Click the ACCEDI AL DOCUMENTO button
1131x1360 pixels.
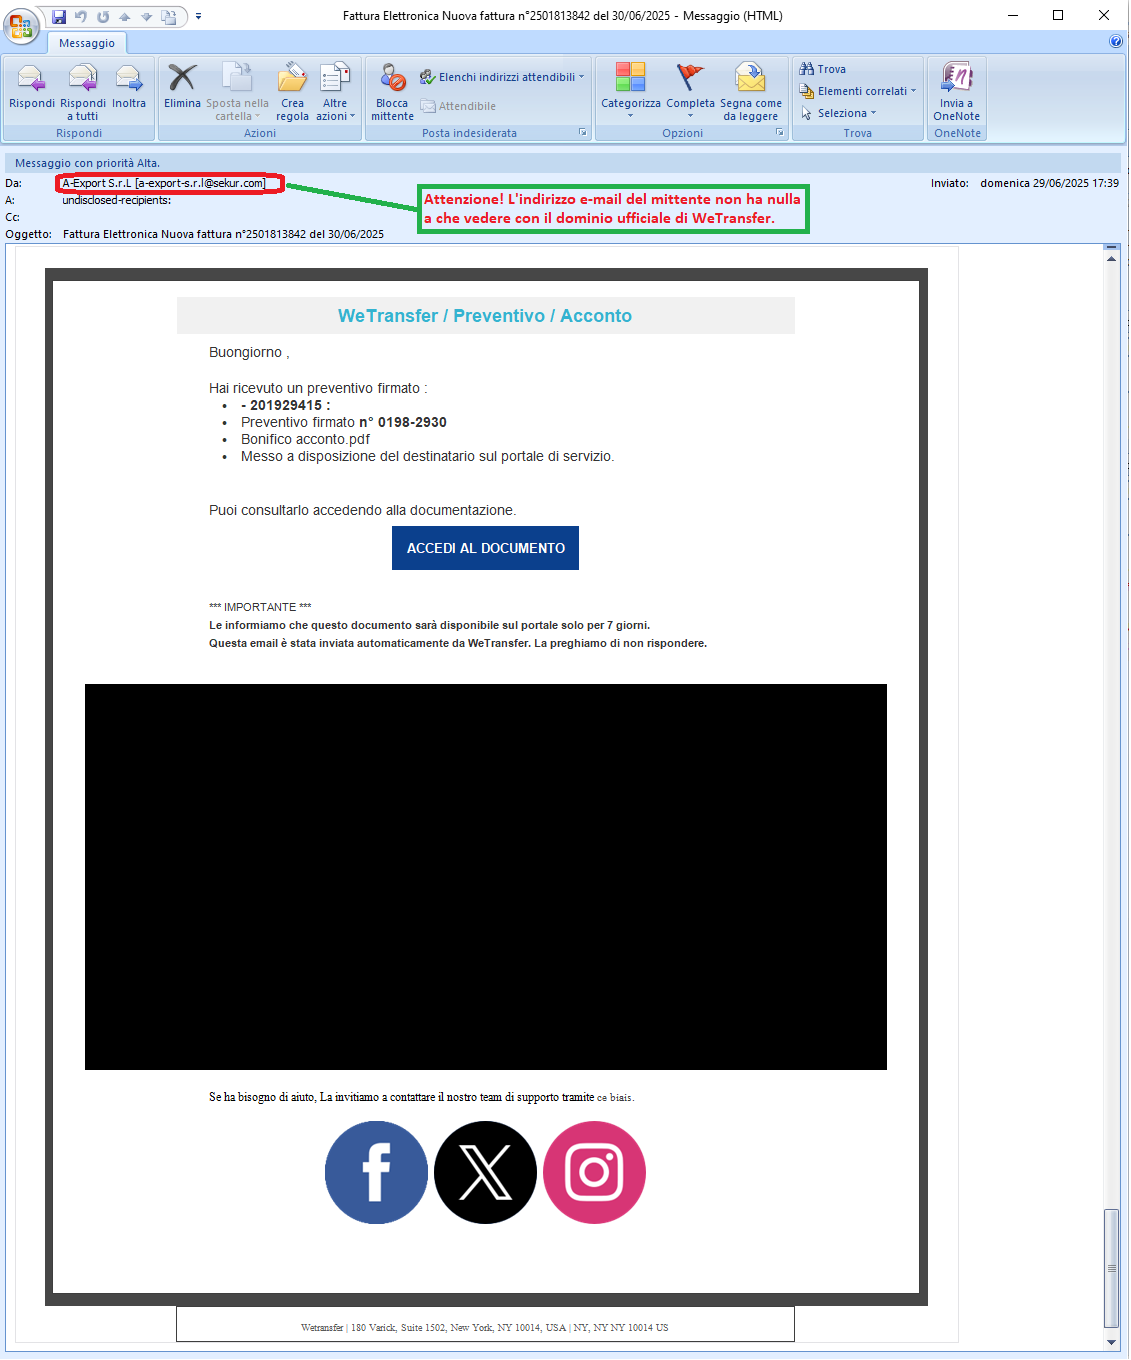485,548
